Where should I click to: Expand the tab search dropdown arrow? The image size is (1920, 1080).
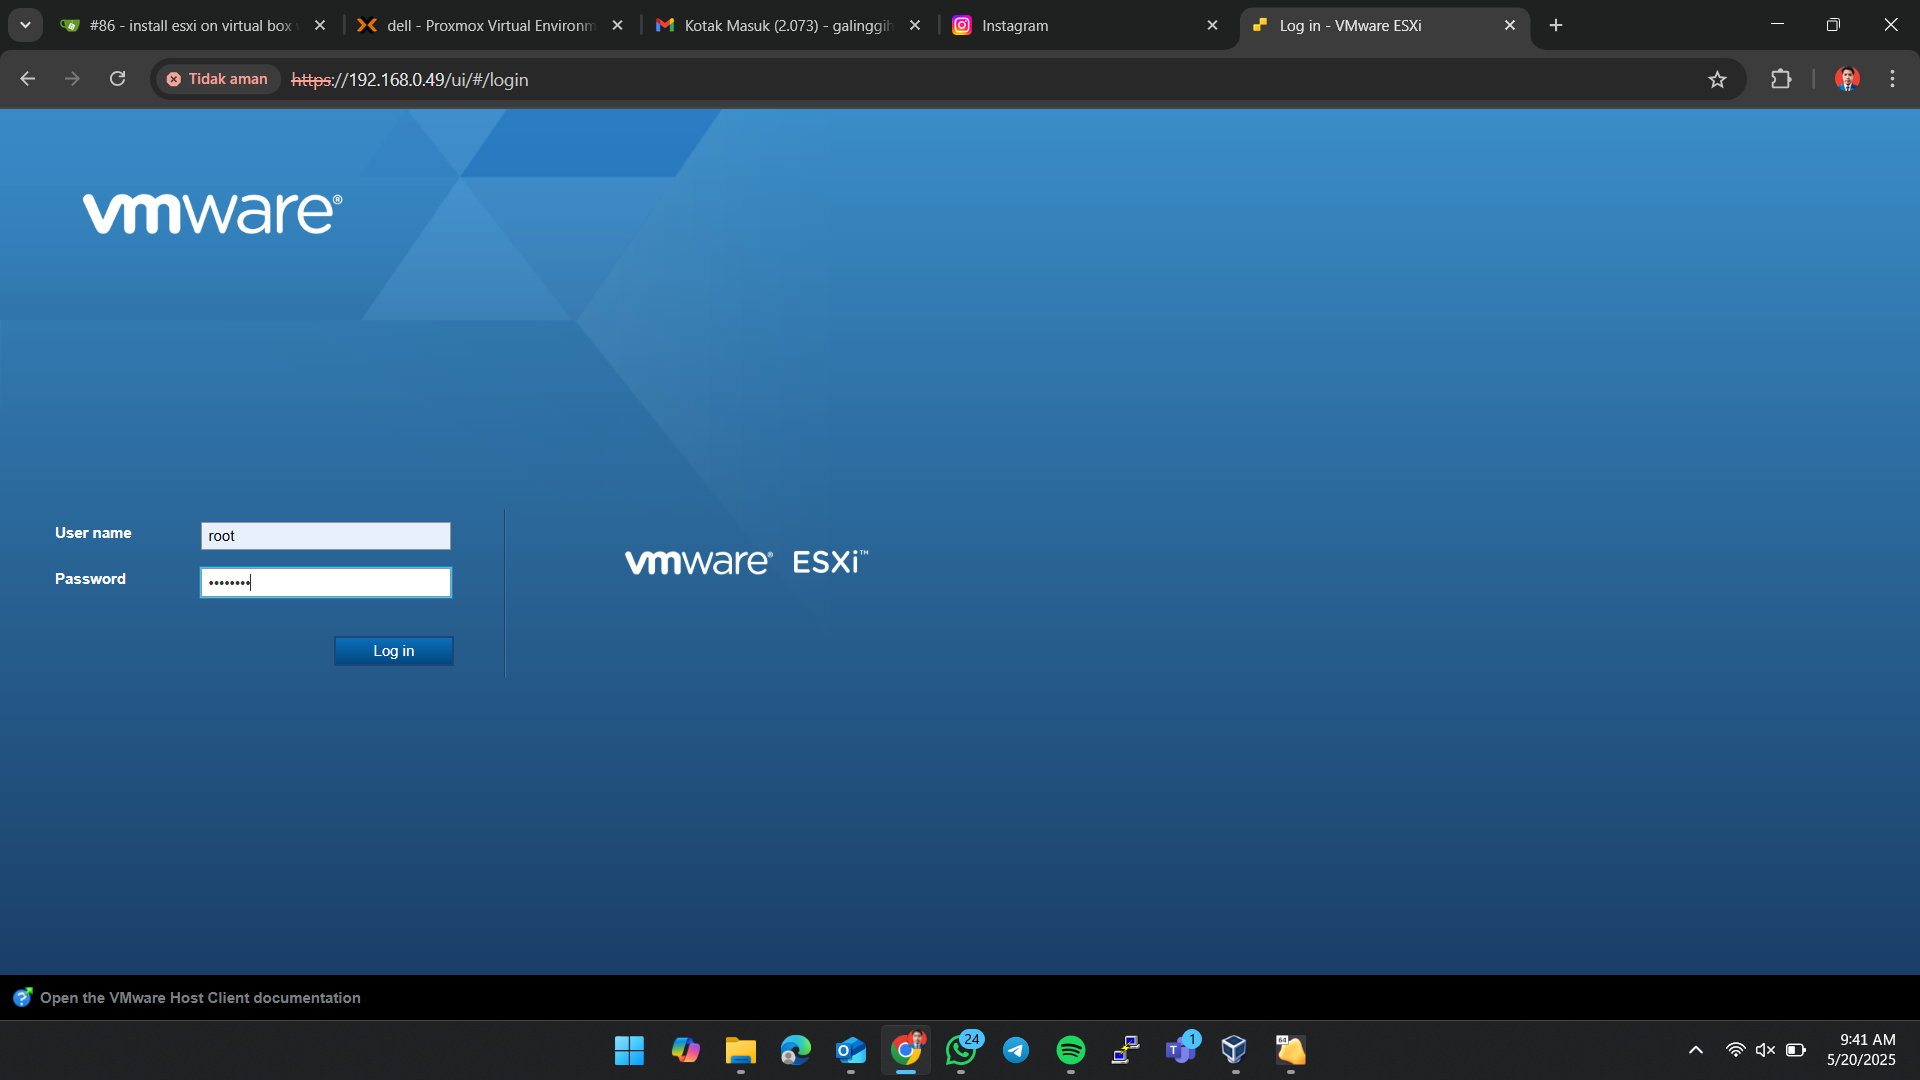[x=25, y=25]
